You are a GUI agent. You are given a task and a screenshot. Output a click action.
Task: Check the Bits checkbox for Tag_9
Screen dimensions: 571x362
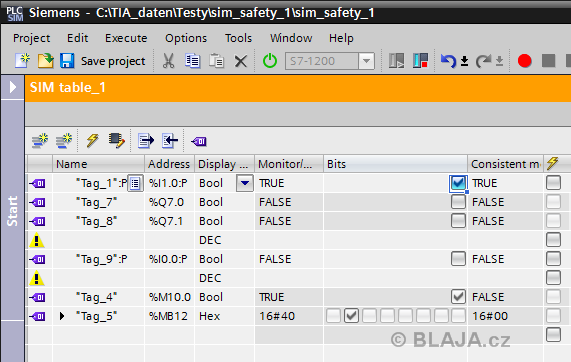458,259
